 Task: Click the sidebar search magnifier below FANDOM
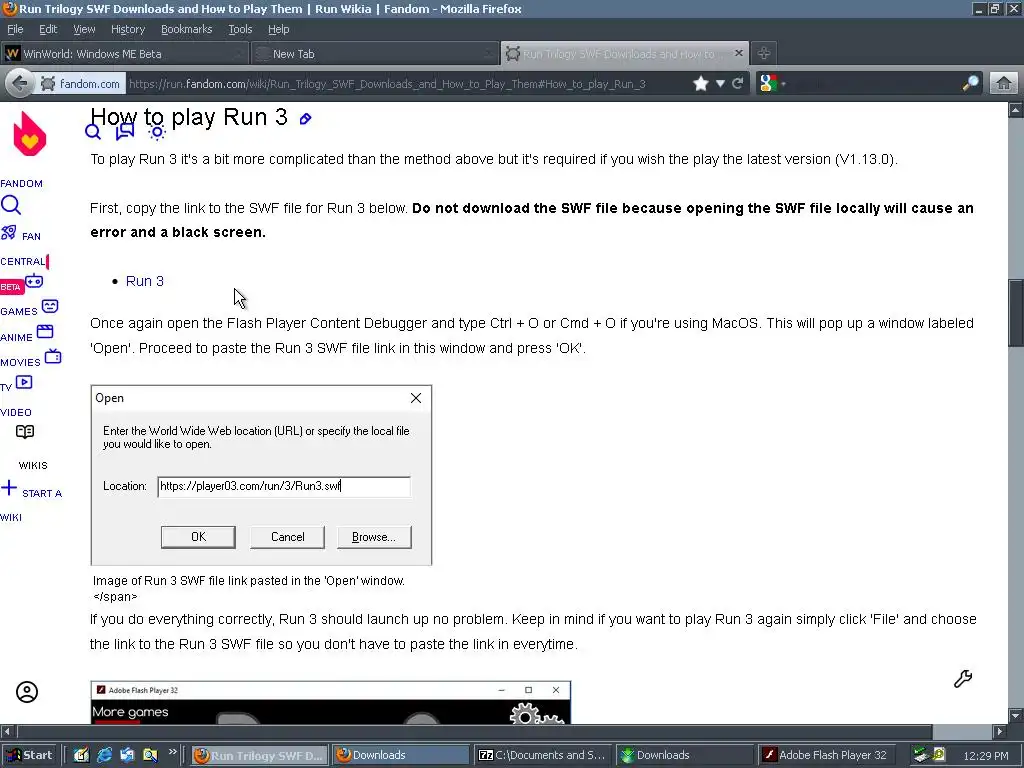point(11,205)
